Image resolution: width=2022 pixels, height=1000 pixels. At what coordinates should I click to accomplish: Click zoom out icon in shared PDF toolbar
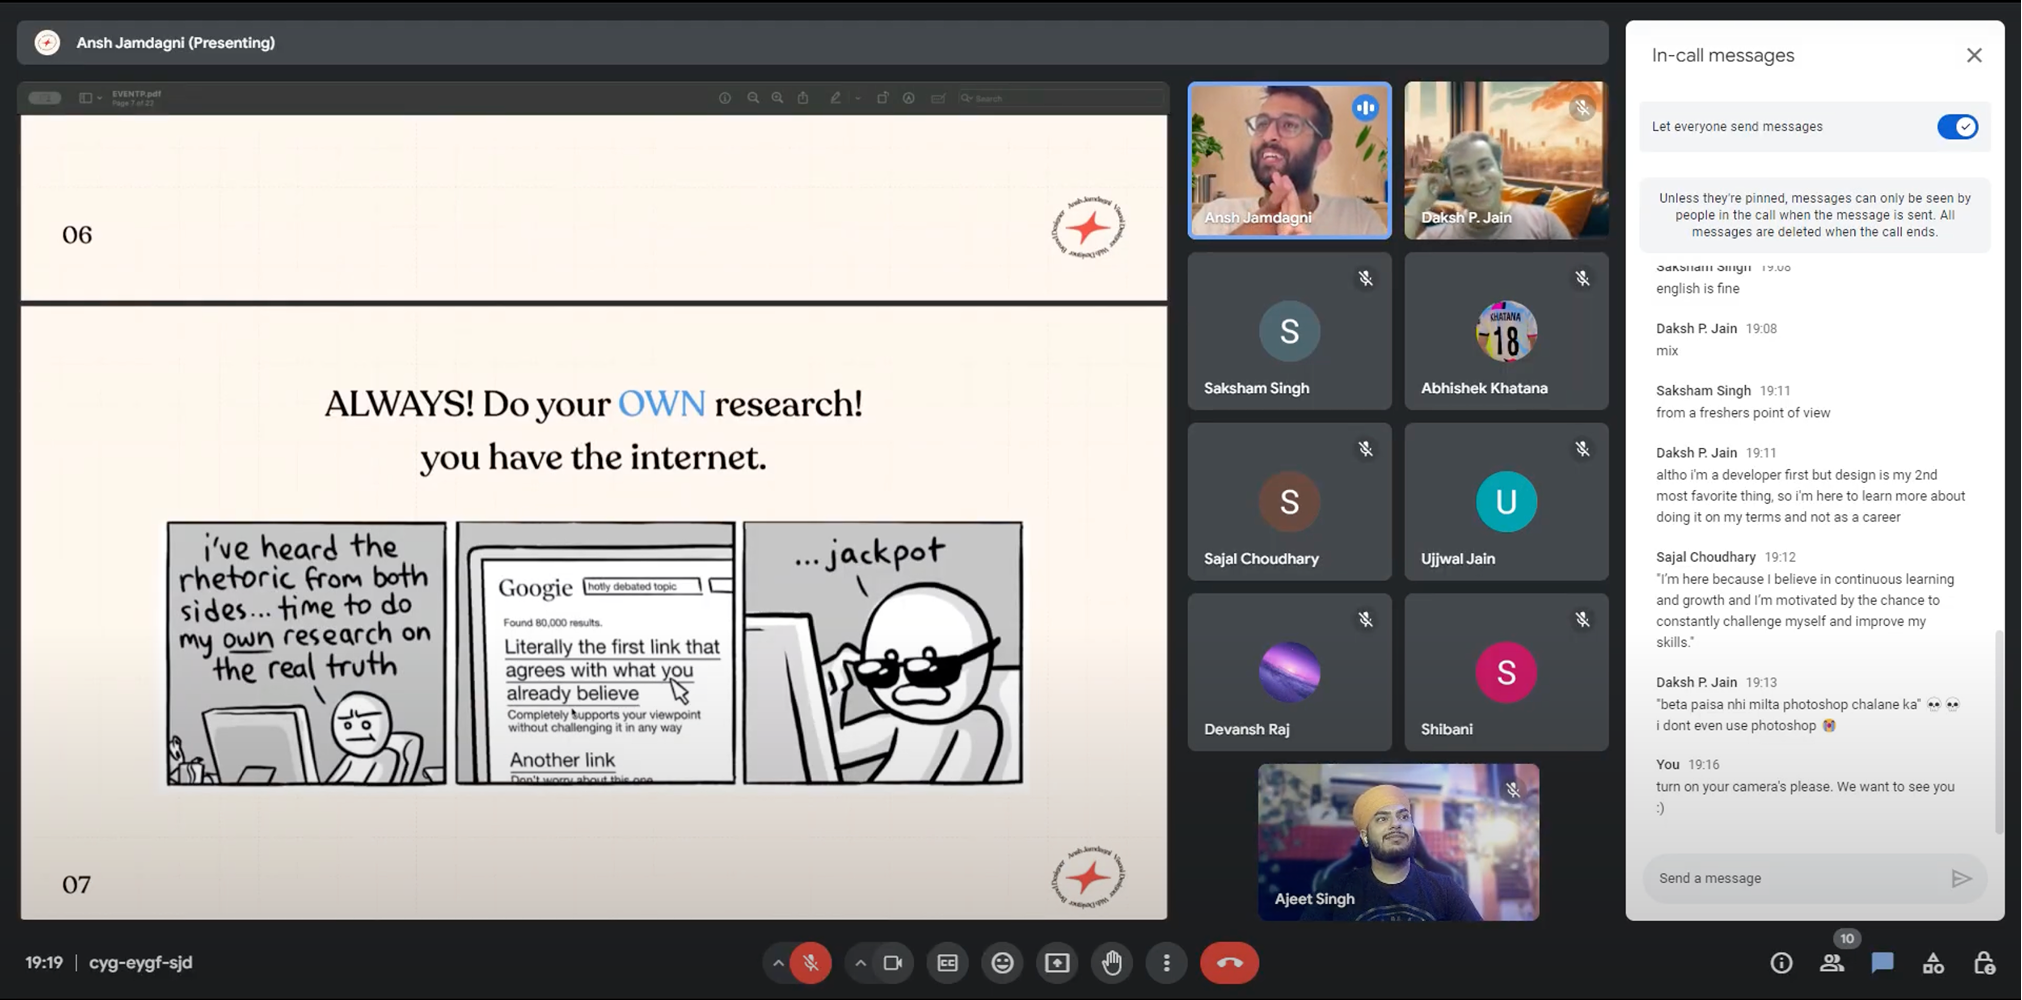coord(753,98)
